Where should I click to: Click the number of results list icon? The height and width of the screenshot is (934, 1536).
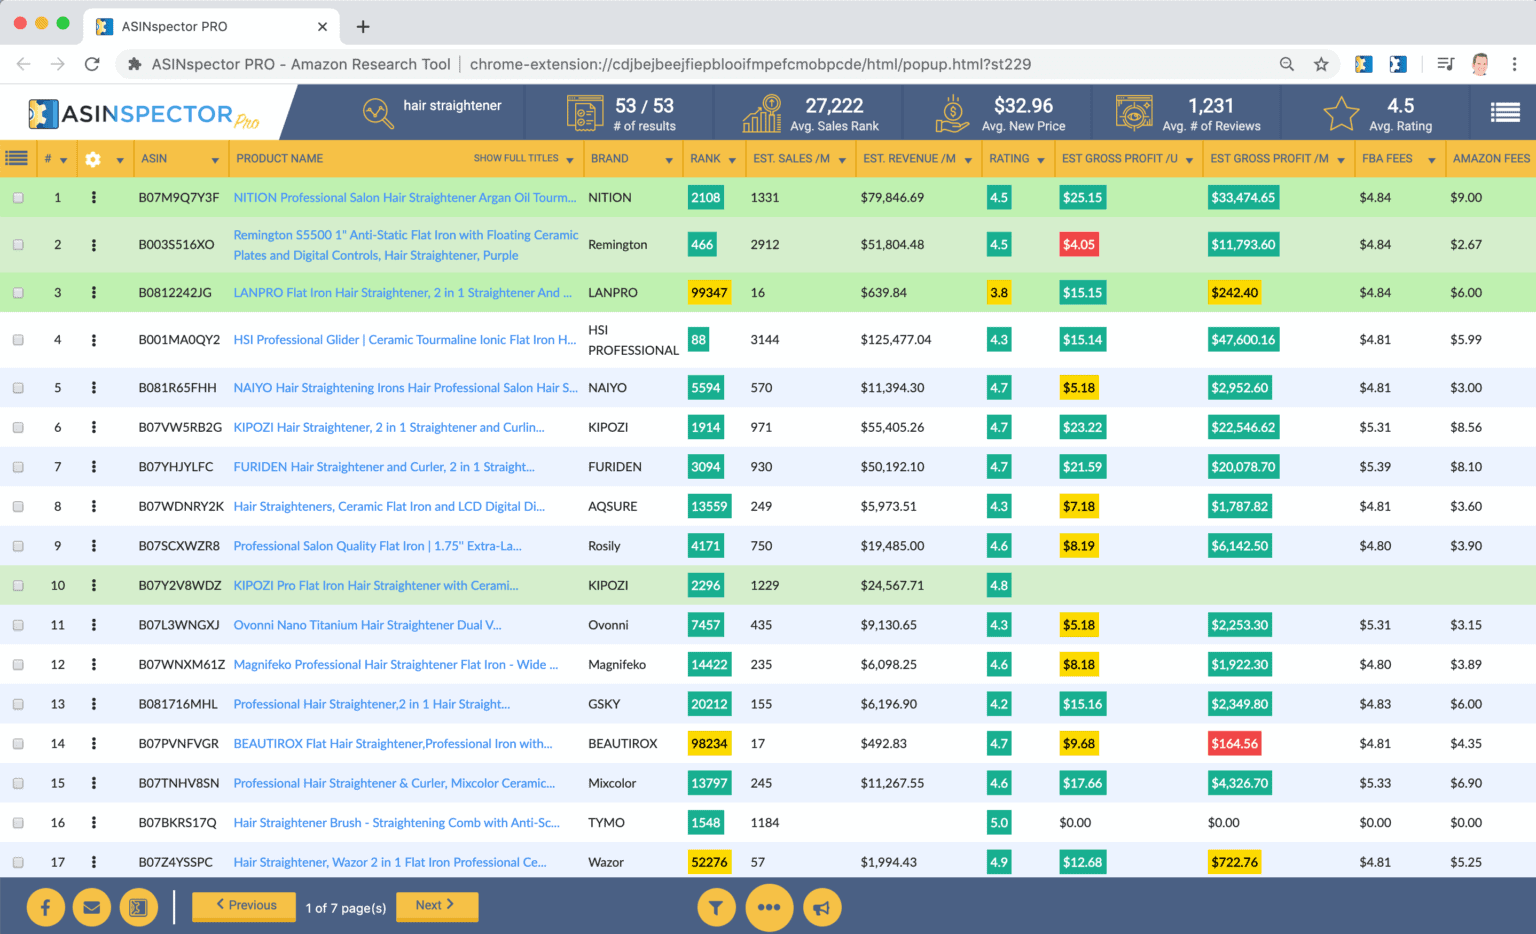pyautogui.click(x=585, y=113)
